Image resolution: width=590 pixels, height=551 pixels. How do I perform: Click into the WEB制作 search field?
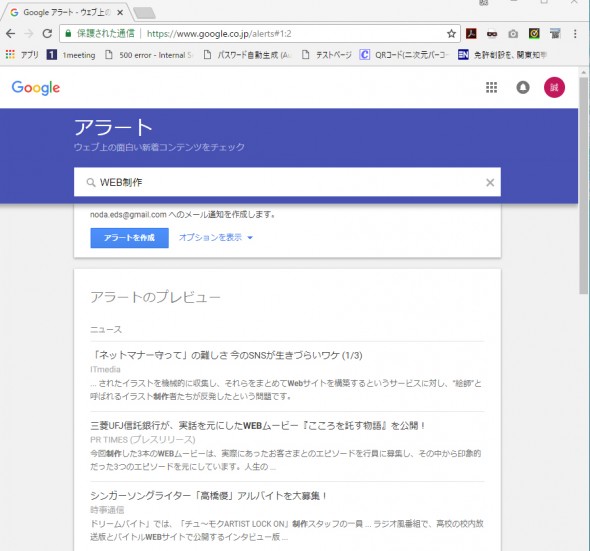pyautogui.click(x=287, y=182)
